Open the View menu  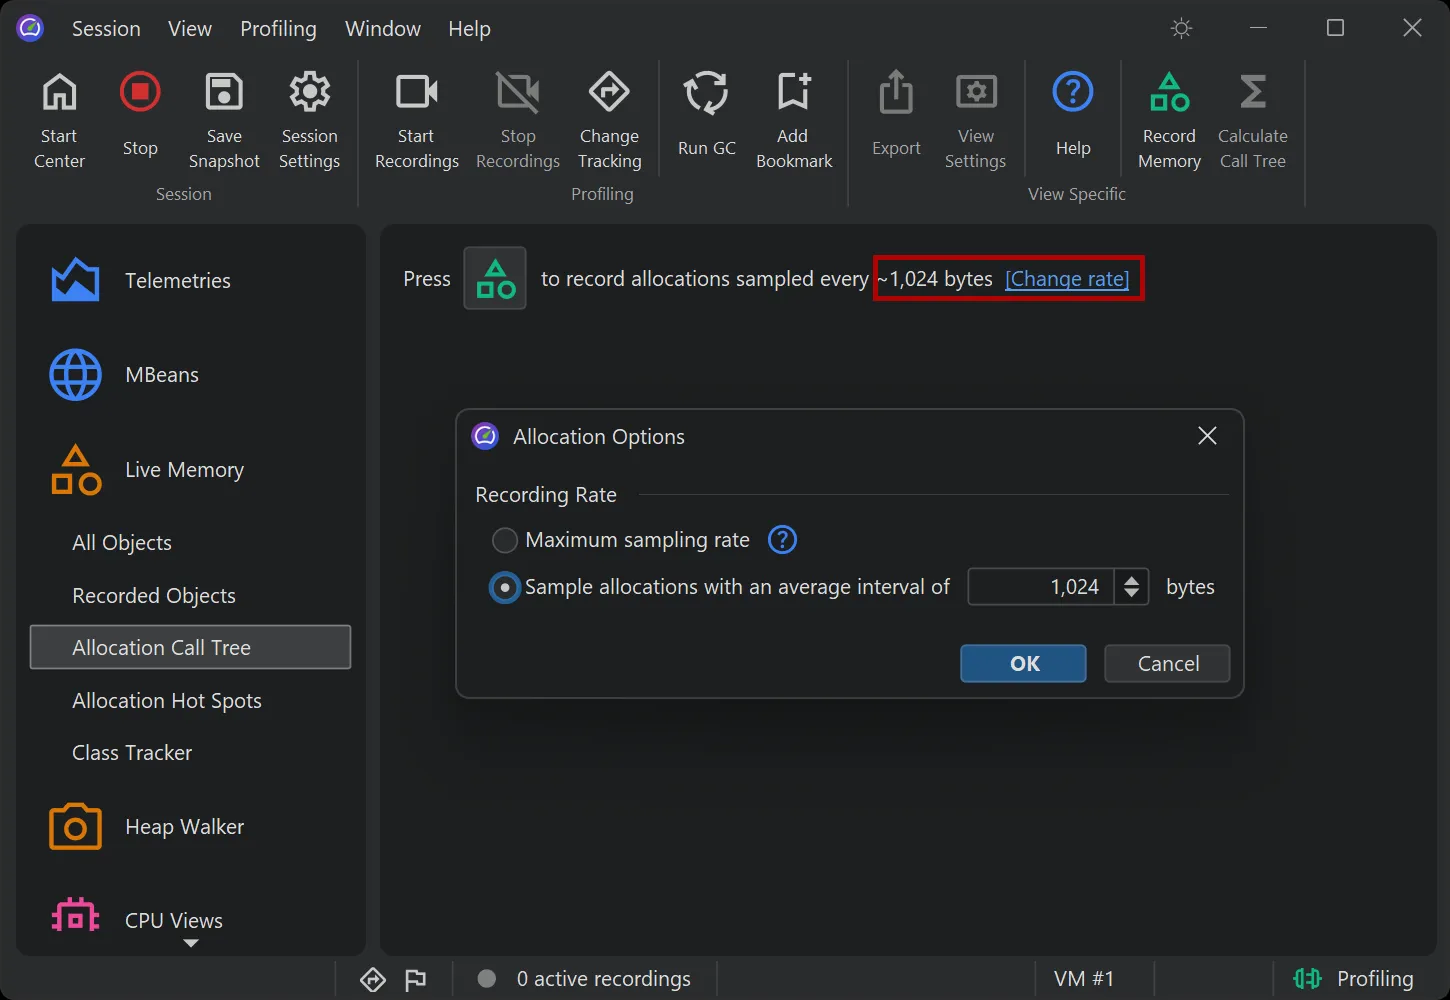[190, 28]
